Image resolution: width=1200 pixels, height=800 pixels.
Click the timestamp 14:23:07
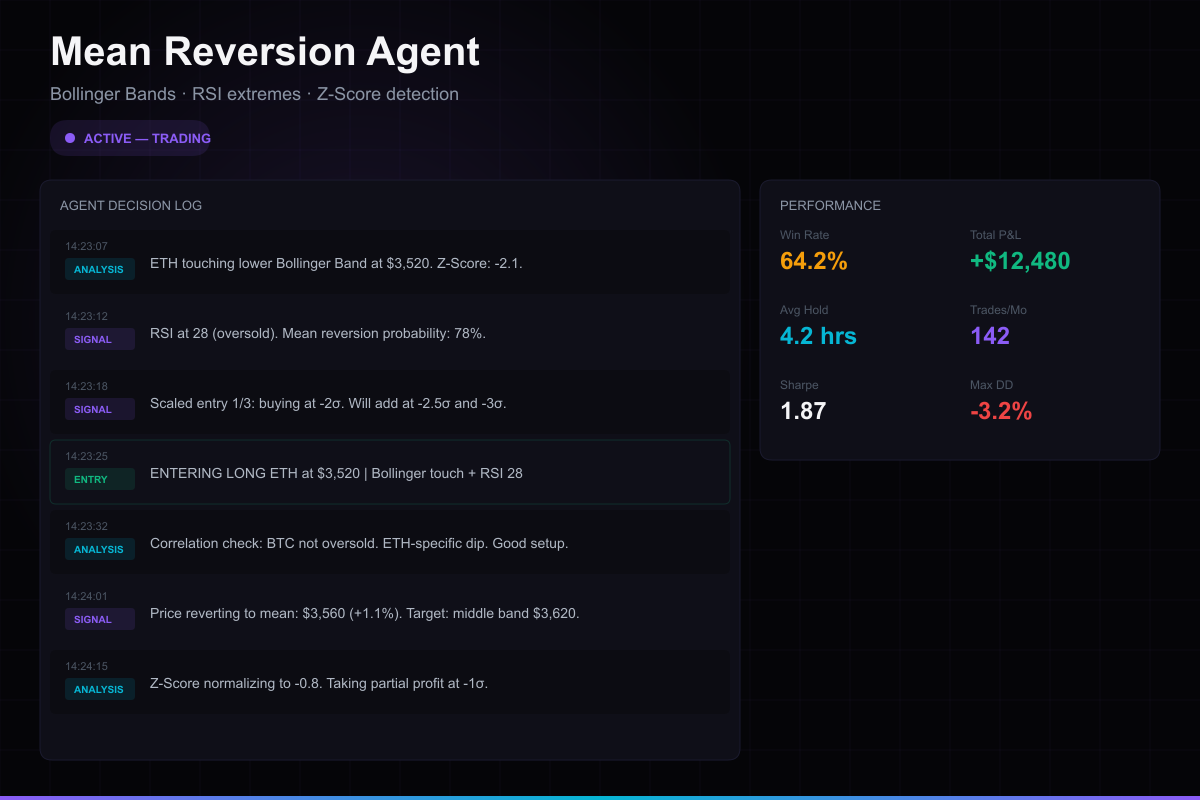click(x=86, y=246)
